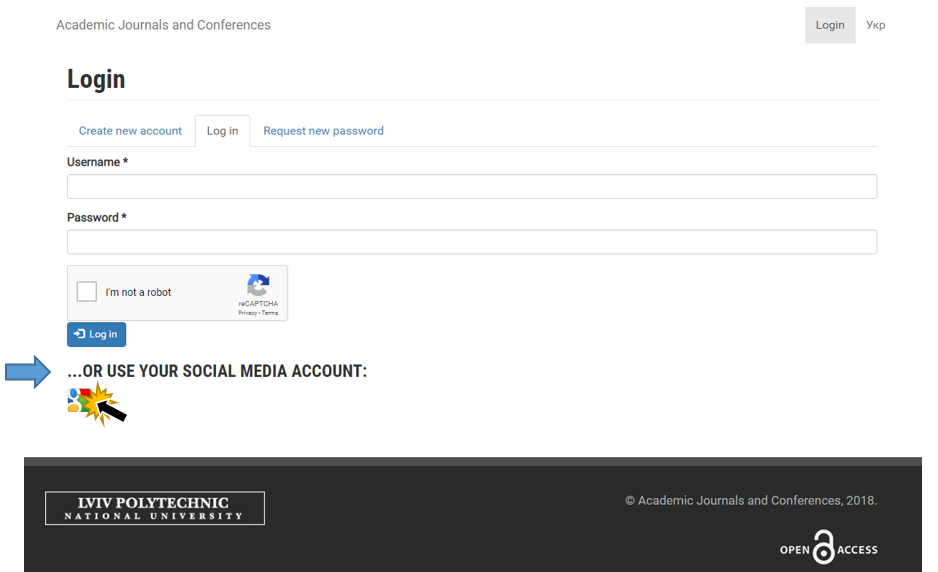The height and width of the screenshot is (572, 938).
Task: Select the Log in tab
Action: click(223, 130)
